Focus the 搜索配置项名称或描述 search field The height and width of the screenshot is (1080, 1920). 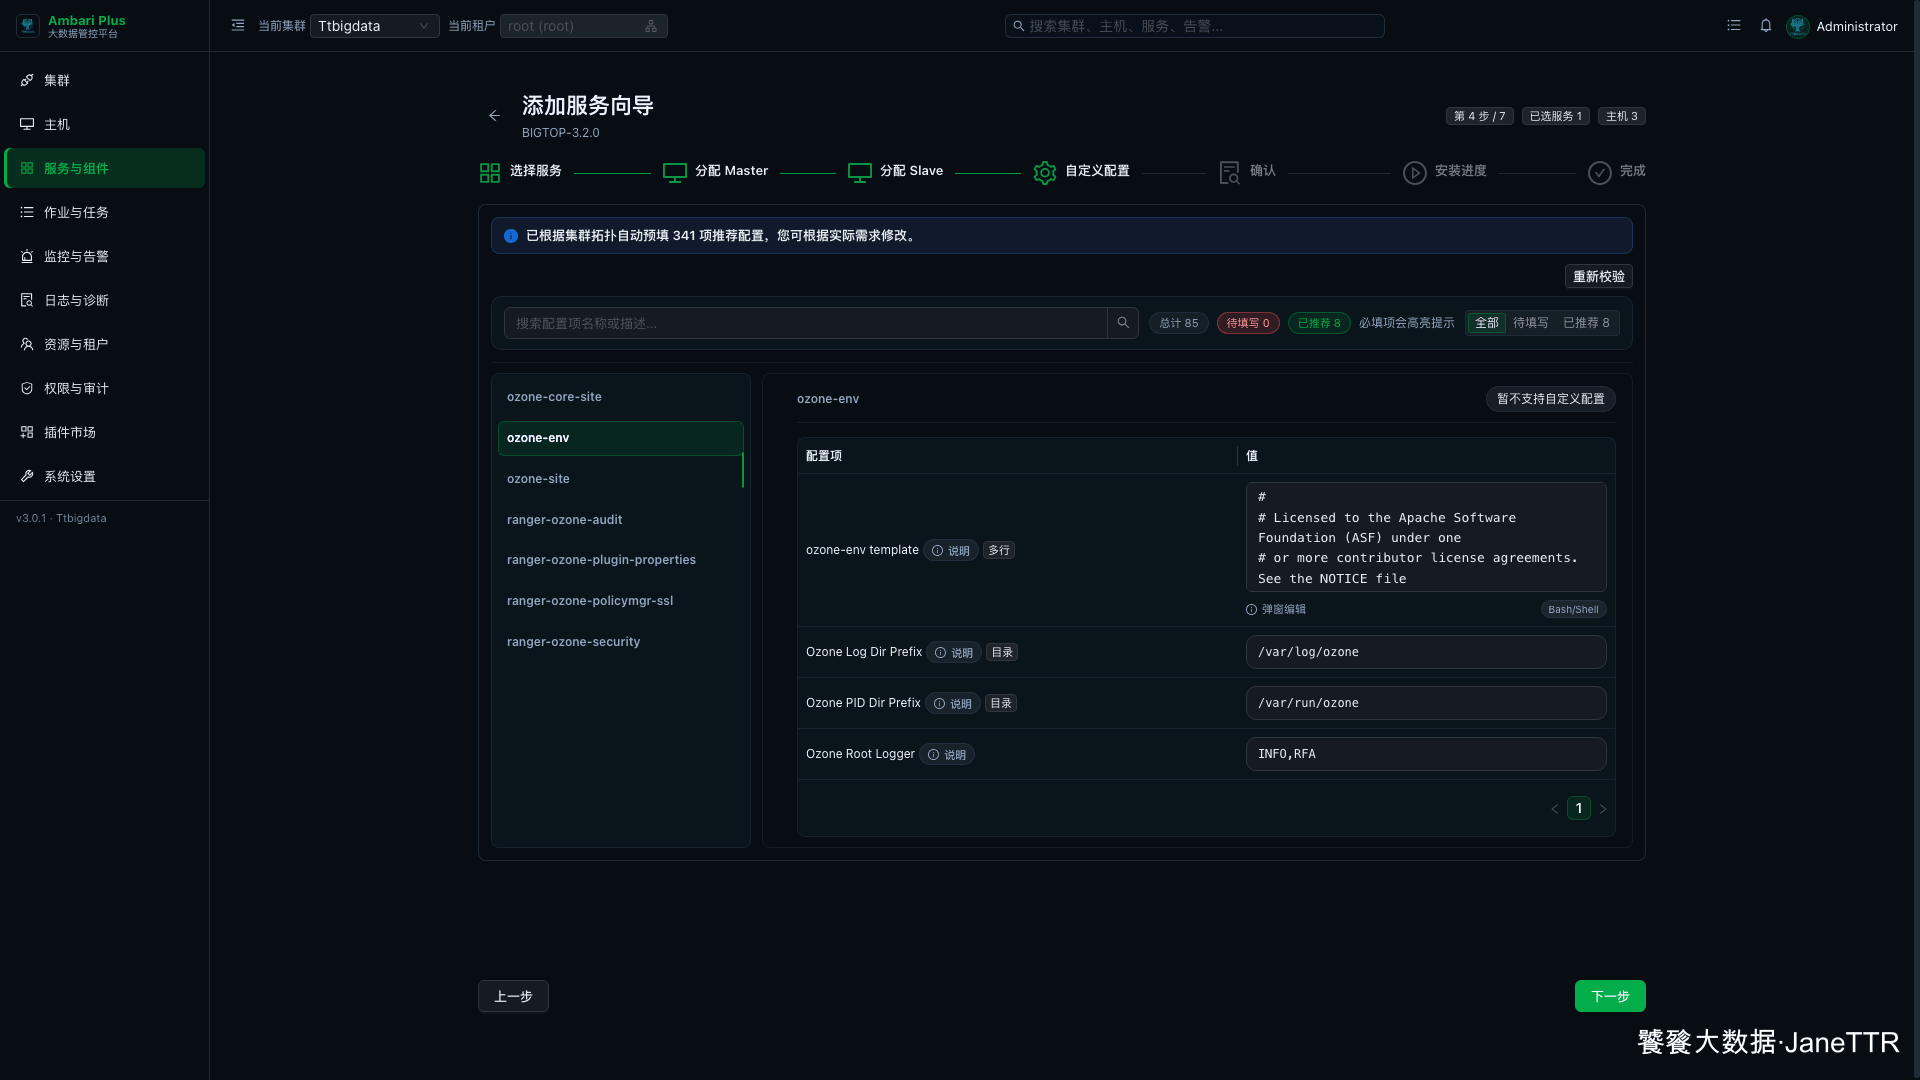click(x=805, y=323)
